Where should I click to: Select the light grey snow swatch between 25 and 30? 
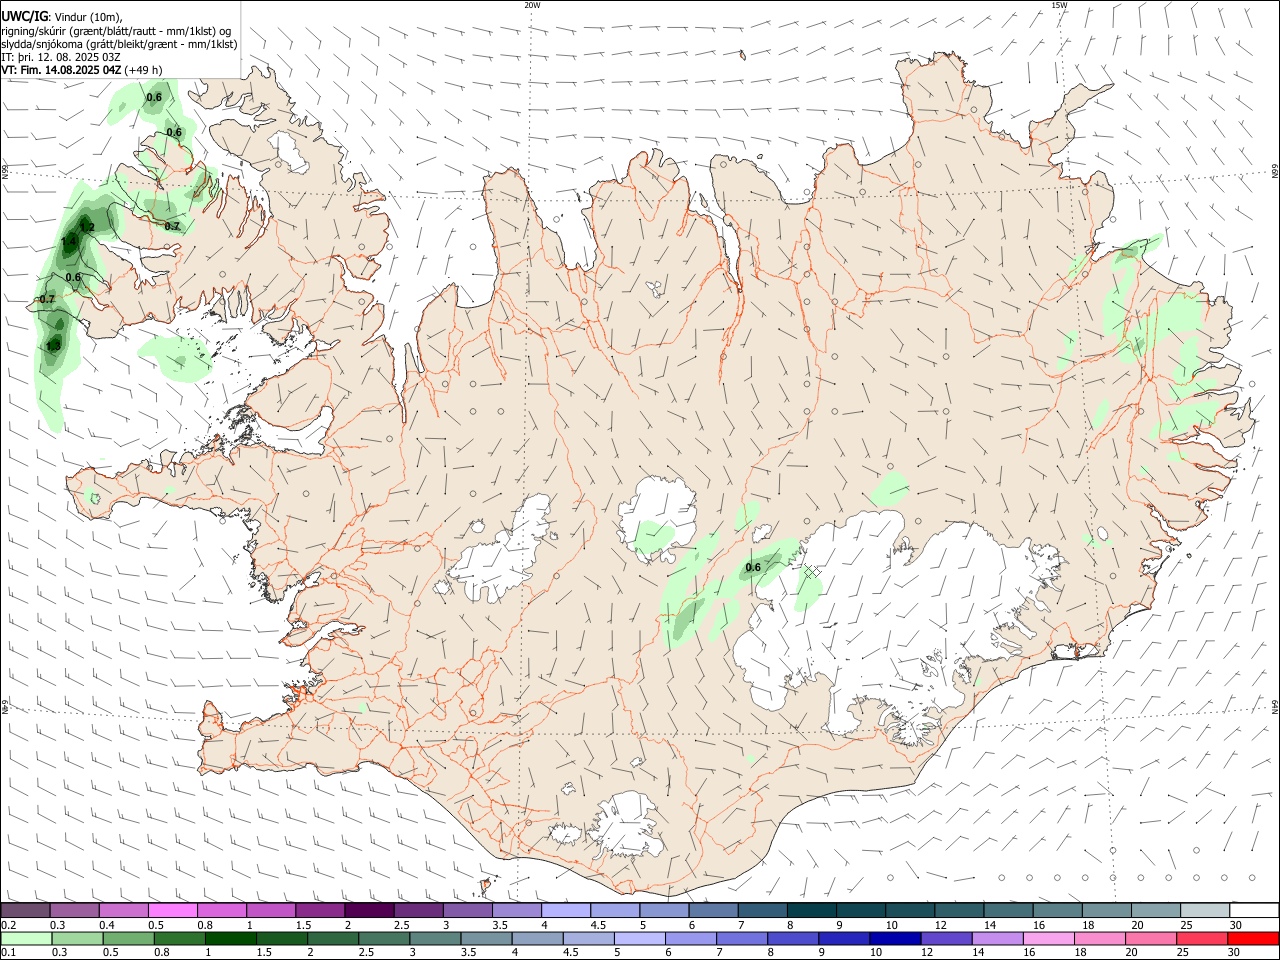(x=1205, y=911)
